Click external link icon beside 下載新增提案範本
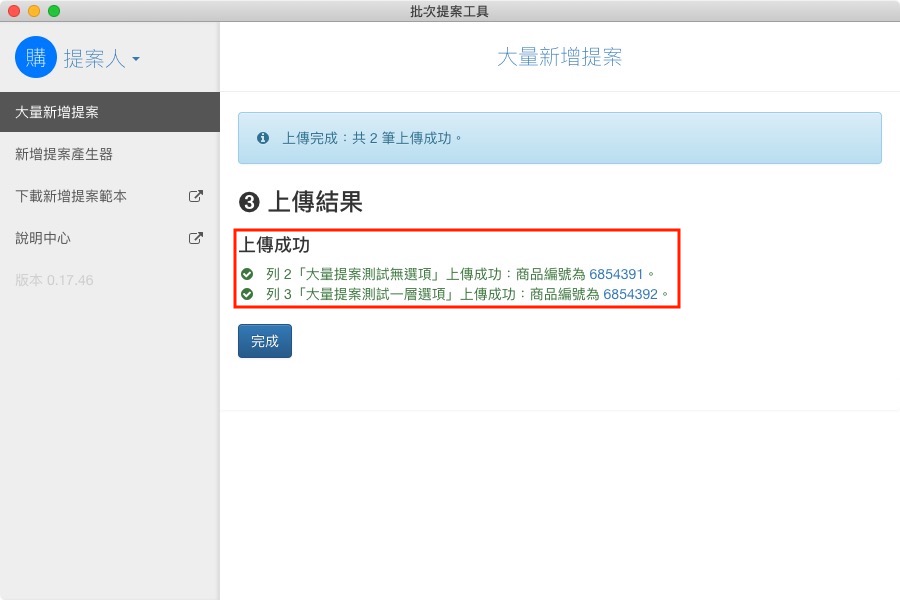The image size is (900, 600). 196,196
